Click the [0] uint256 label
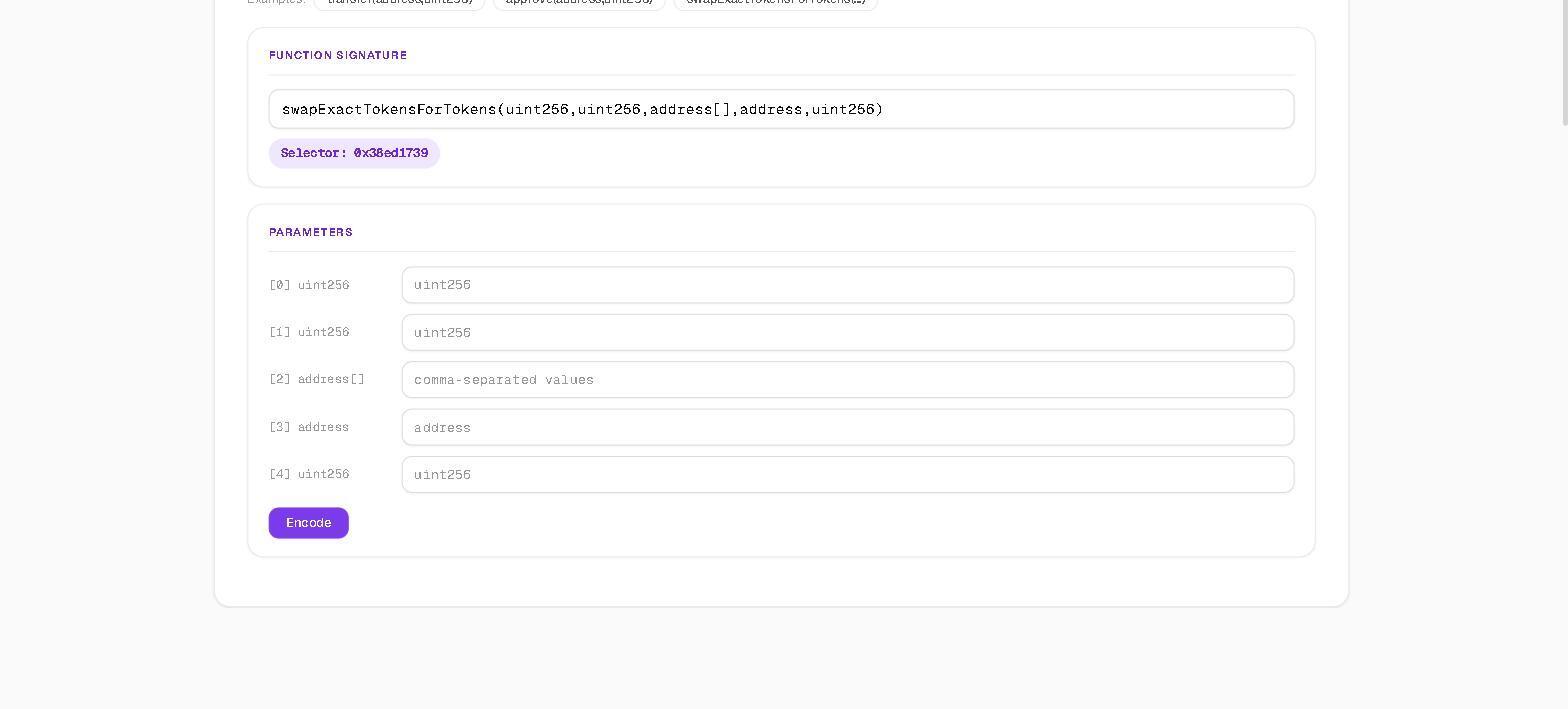The width and height of the screenshot is (1568, 709). pos(309,285)
